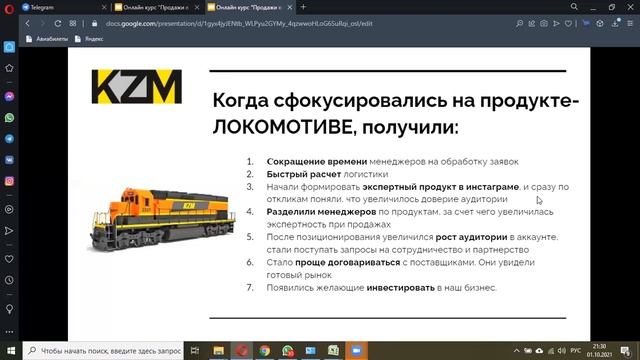Go forward to next page

pos(42,24)
